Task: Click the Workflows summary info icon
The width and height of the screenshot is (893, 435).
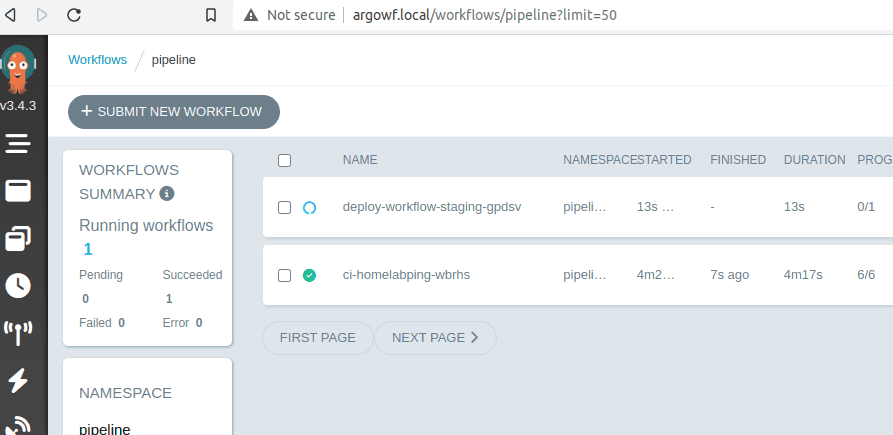Action: [x=167, y=194]
